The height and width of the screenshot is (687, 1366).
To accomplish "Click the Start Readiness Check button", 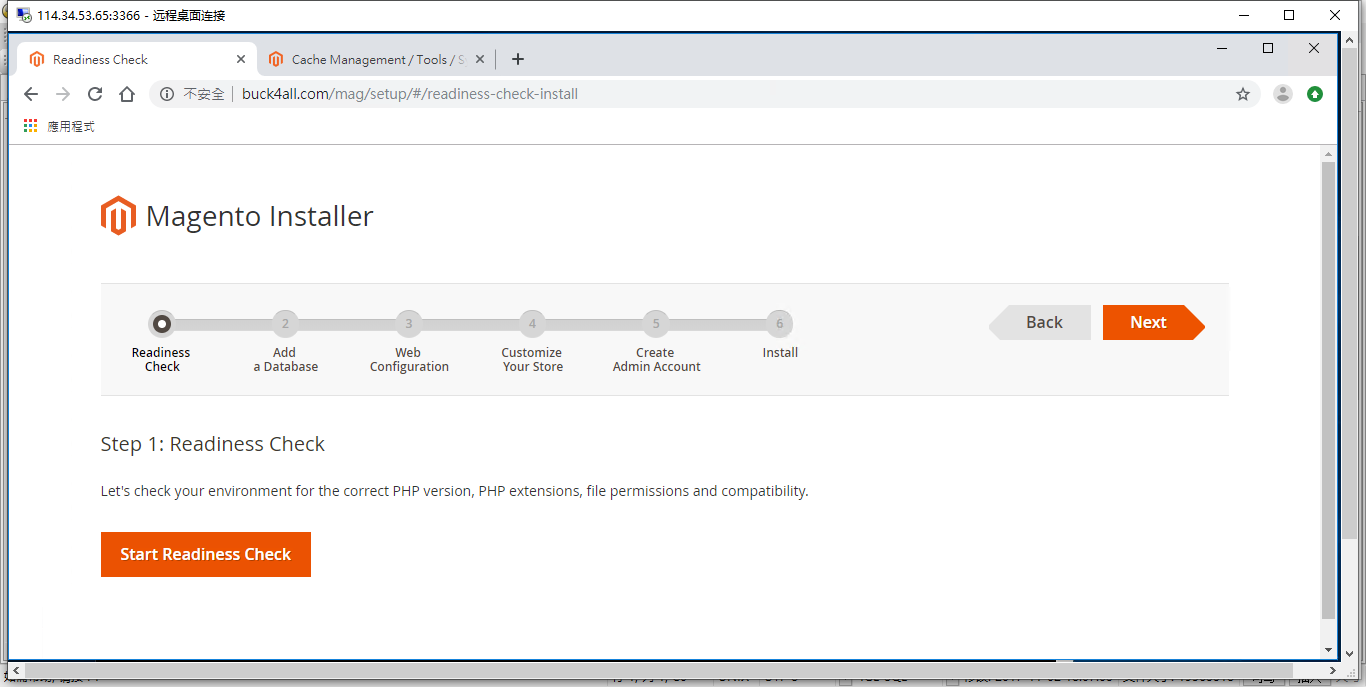I will [206, 554].
